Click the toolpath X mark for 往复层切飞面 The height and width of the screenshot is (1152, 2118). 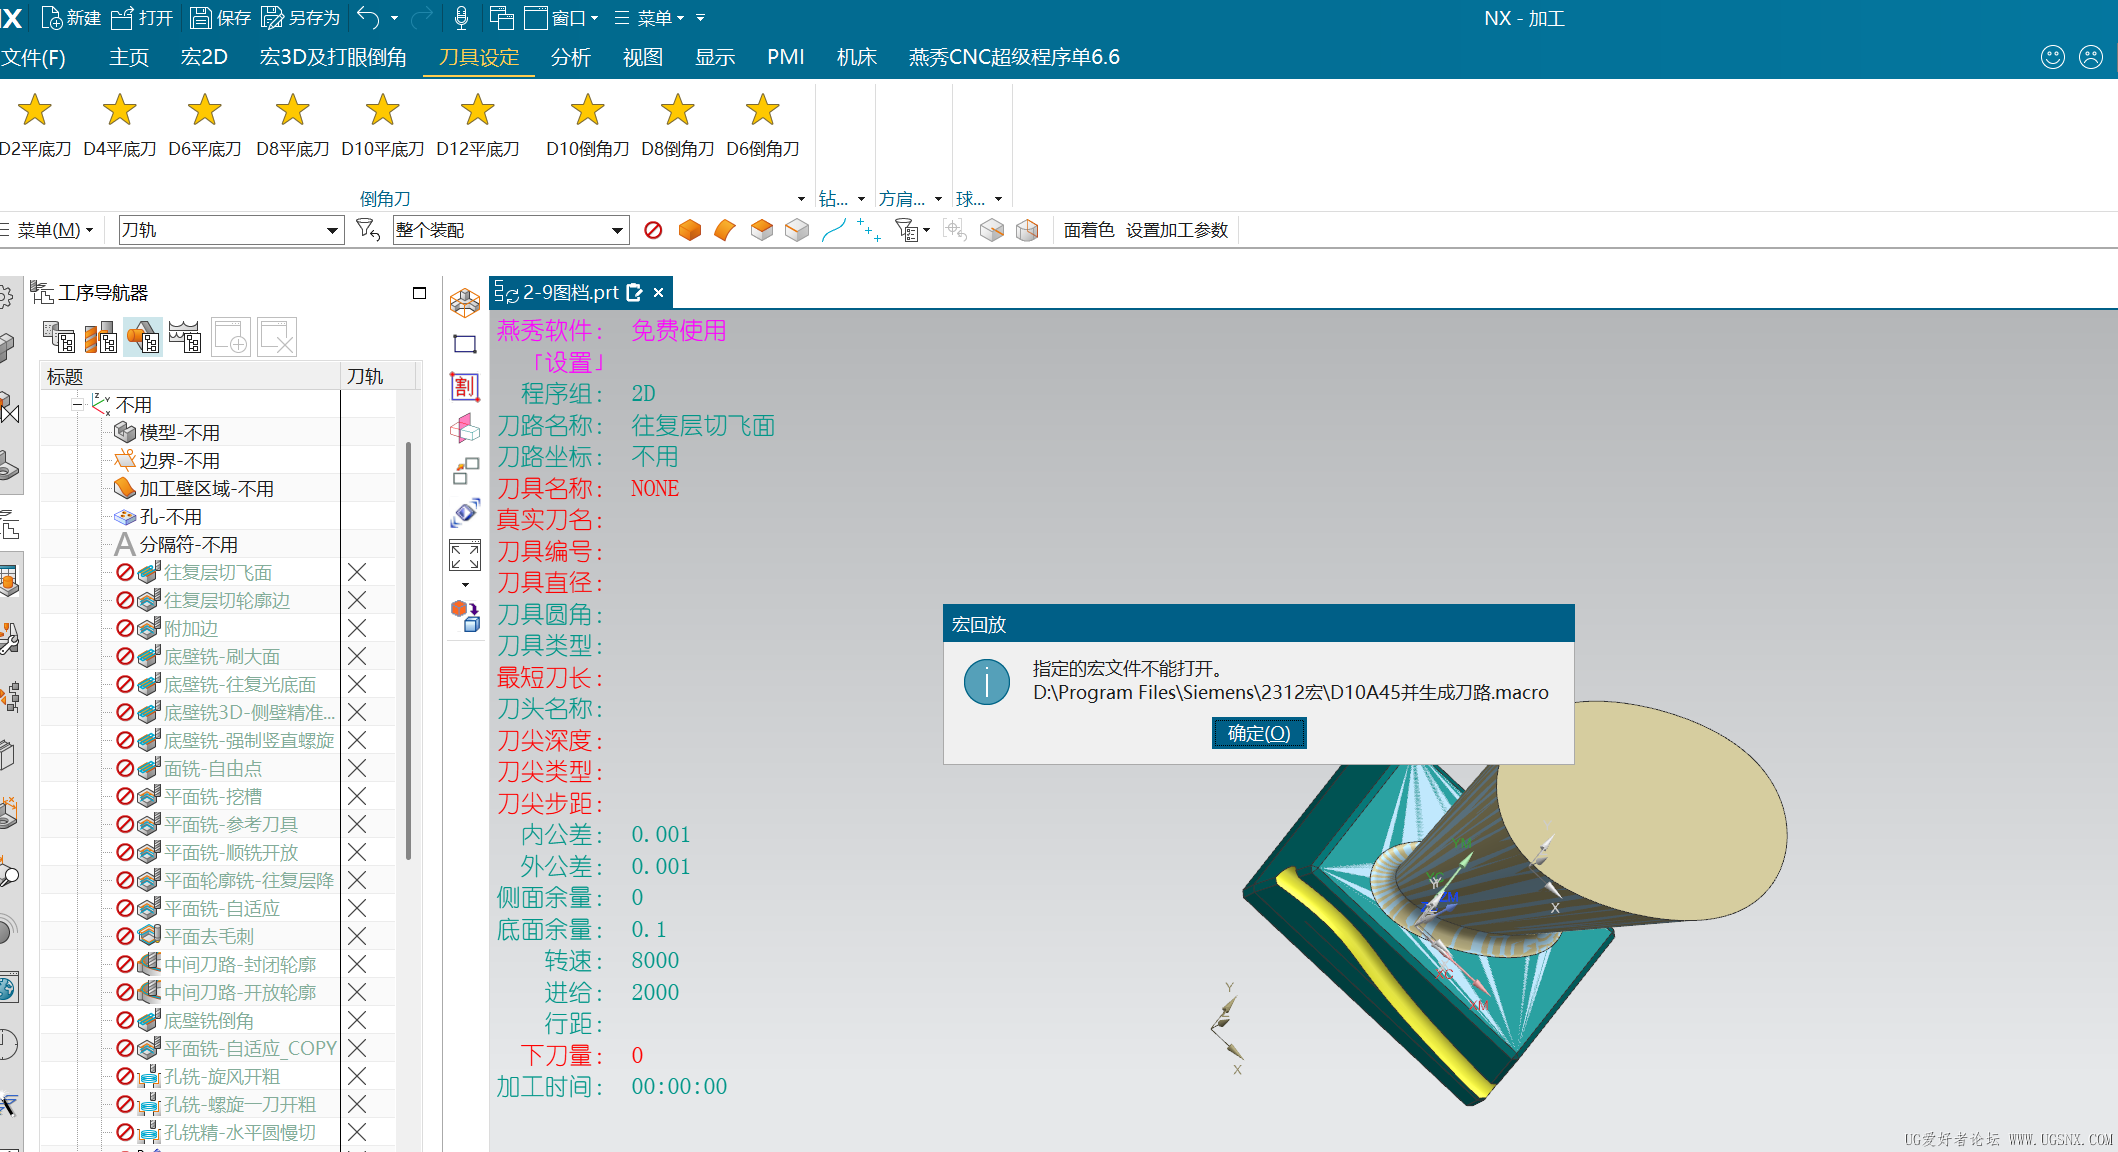click(357, 572)
